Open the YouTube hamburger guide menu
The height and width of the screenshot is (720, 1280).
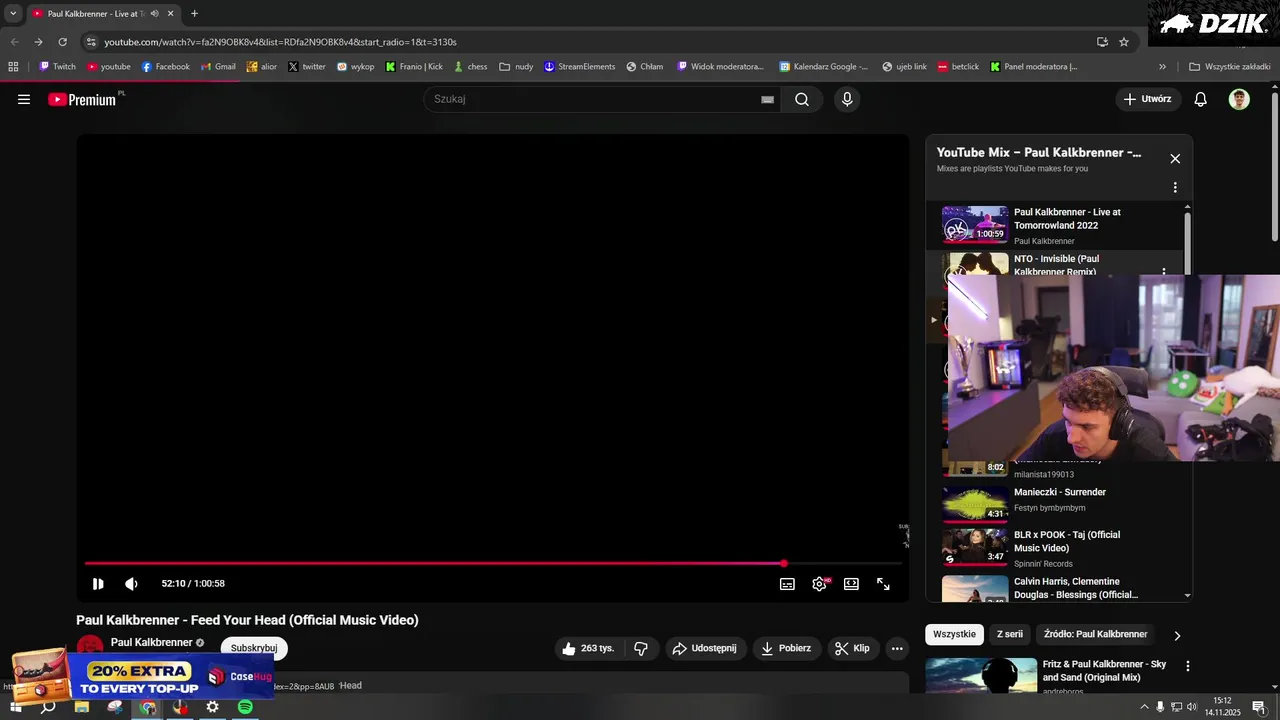tap(24, 99)
